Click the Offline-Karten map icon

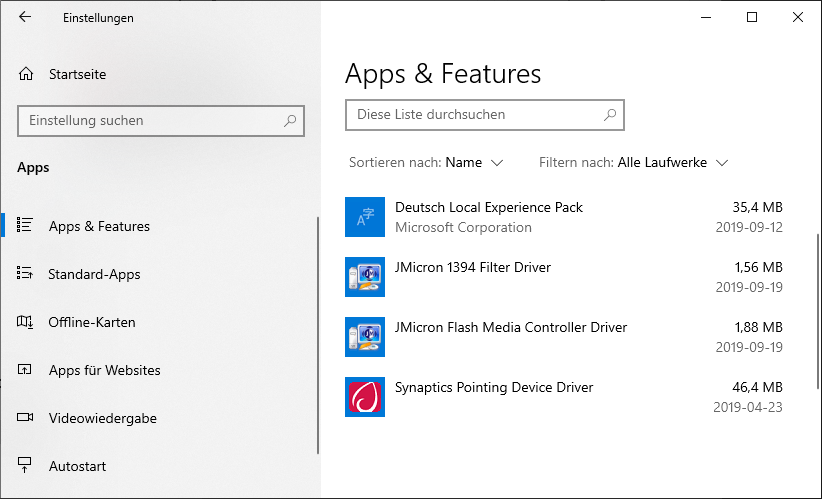(x=25, y=322)
